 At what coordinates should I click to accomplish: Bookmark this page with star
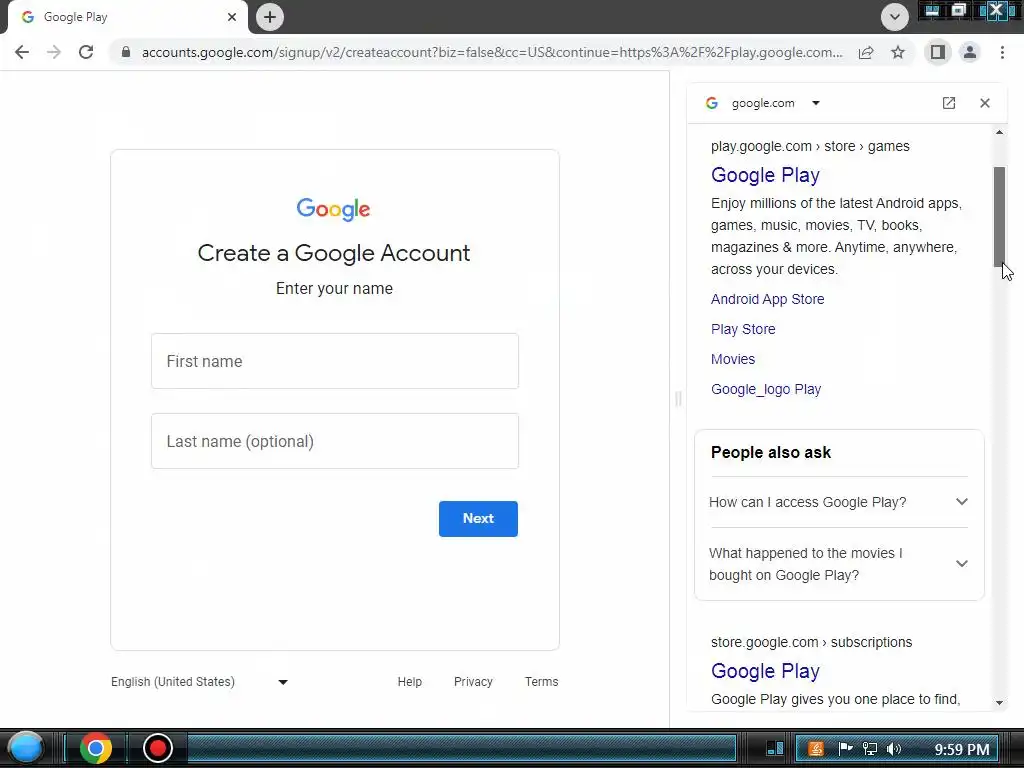click(898, 52)
